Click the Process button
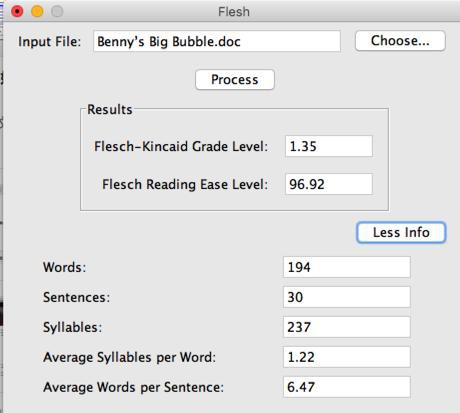460x413 pixels. tap(235, 80)
